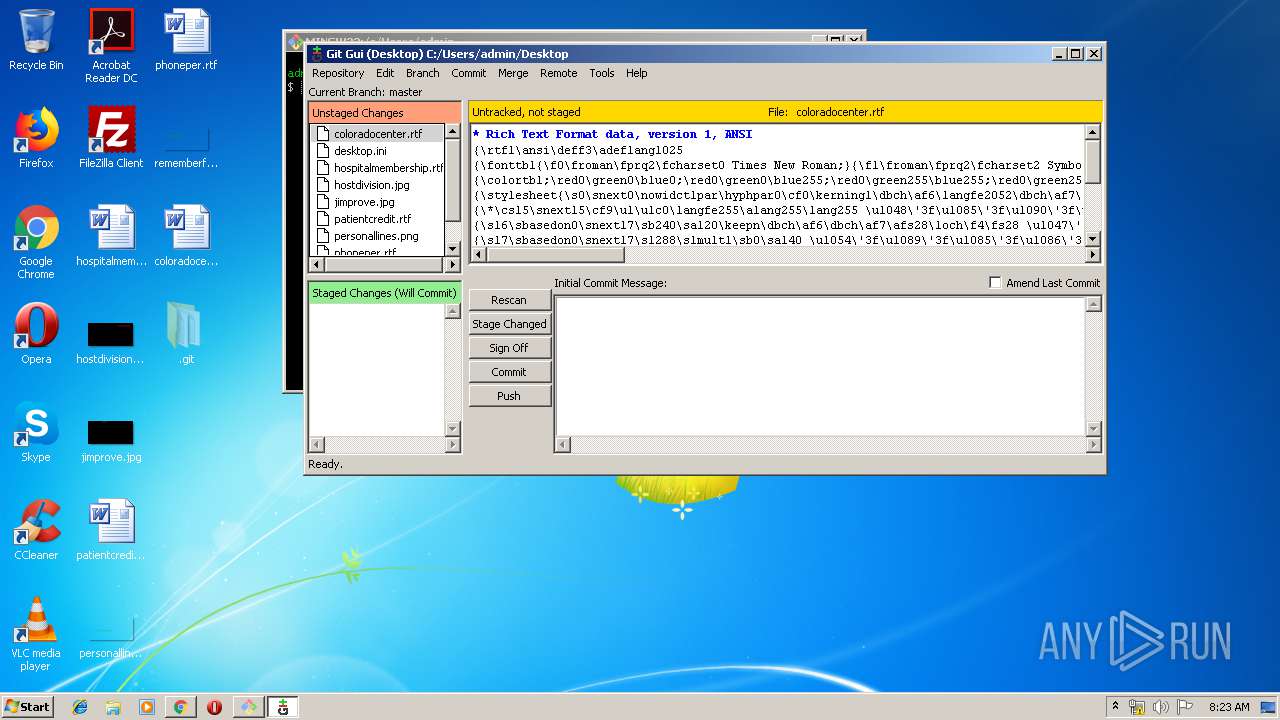Click Stage Changed button
The height and width of the screenshot is (720, 1280).
point(509,324)
